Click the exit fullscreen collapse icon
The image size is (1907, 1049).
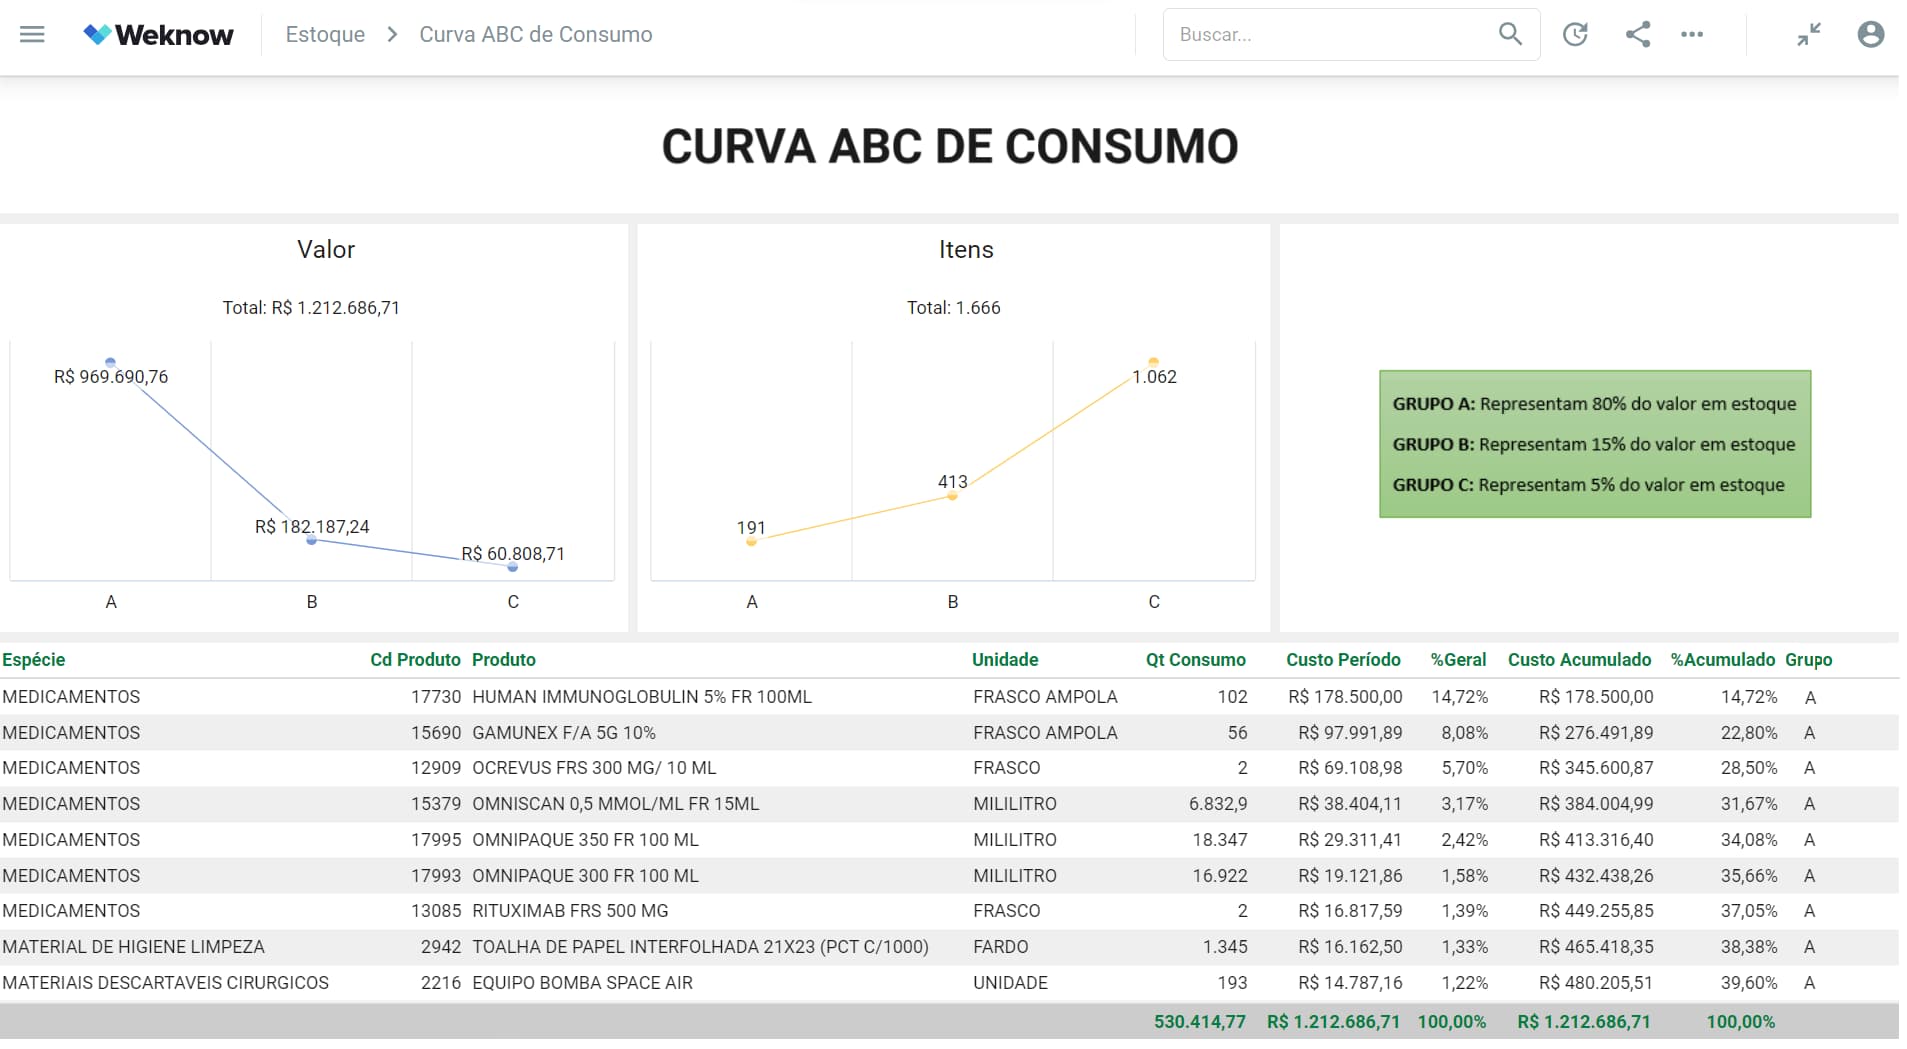pyautogui.click(x=1809, y=34)
